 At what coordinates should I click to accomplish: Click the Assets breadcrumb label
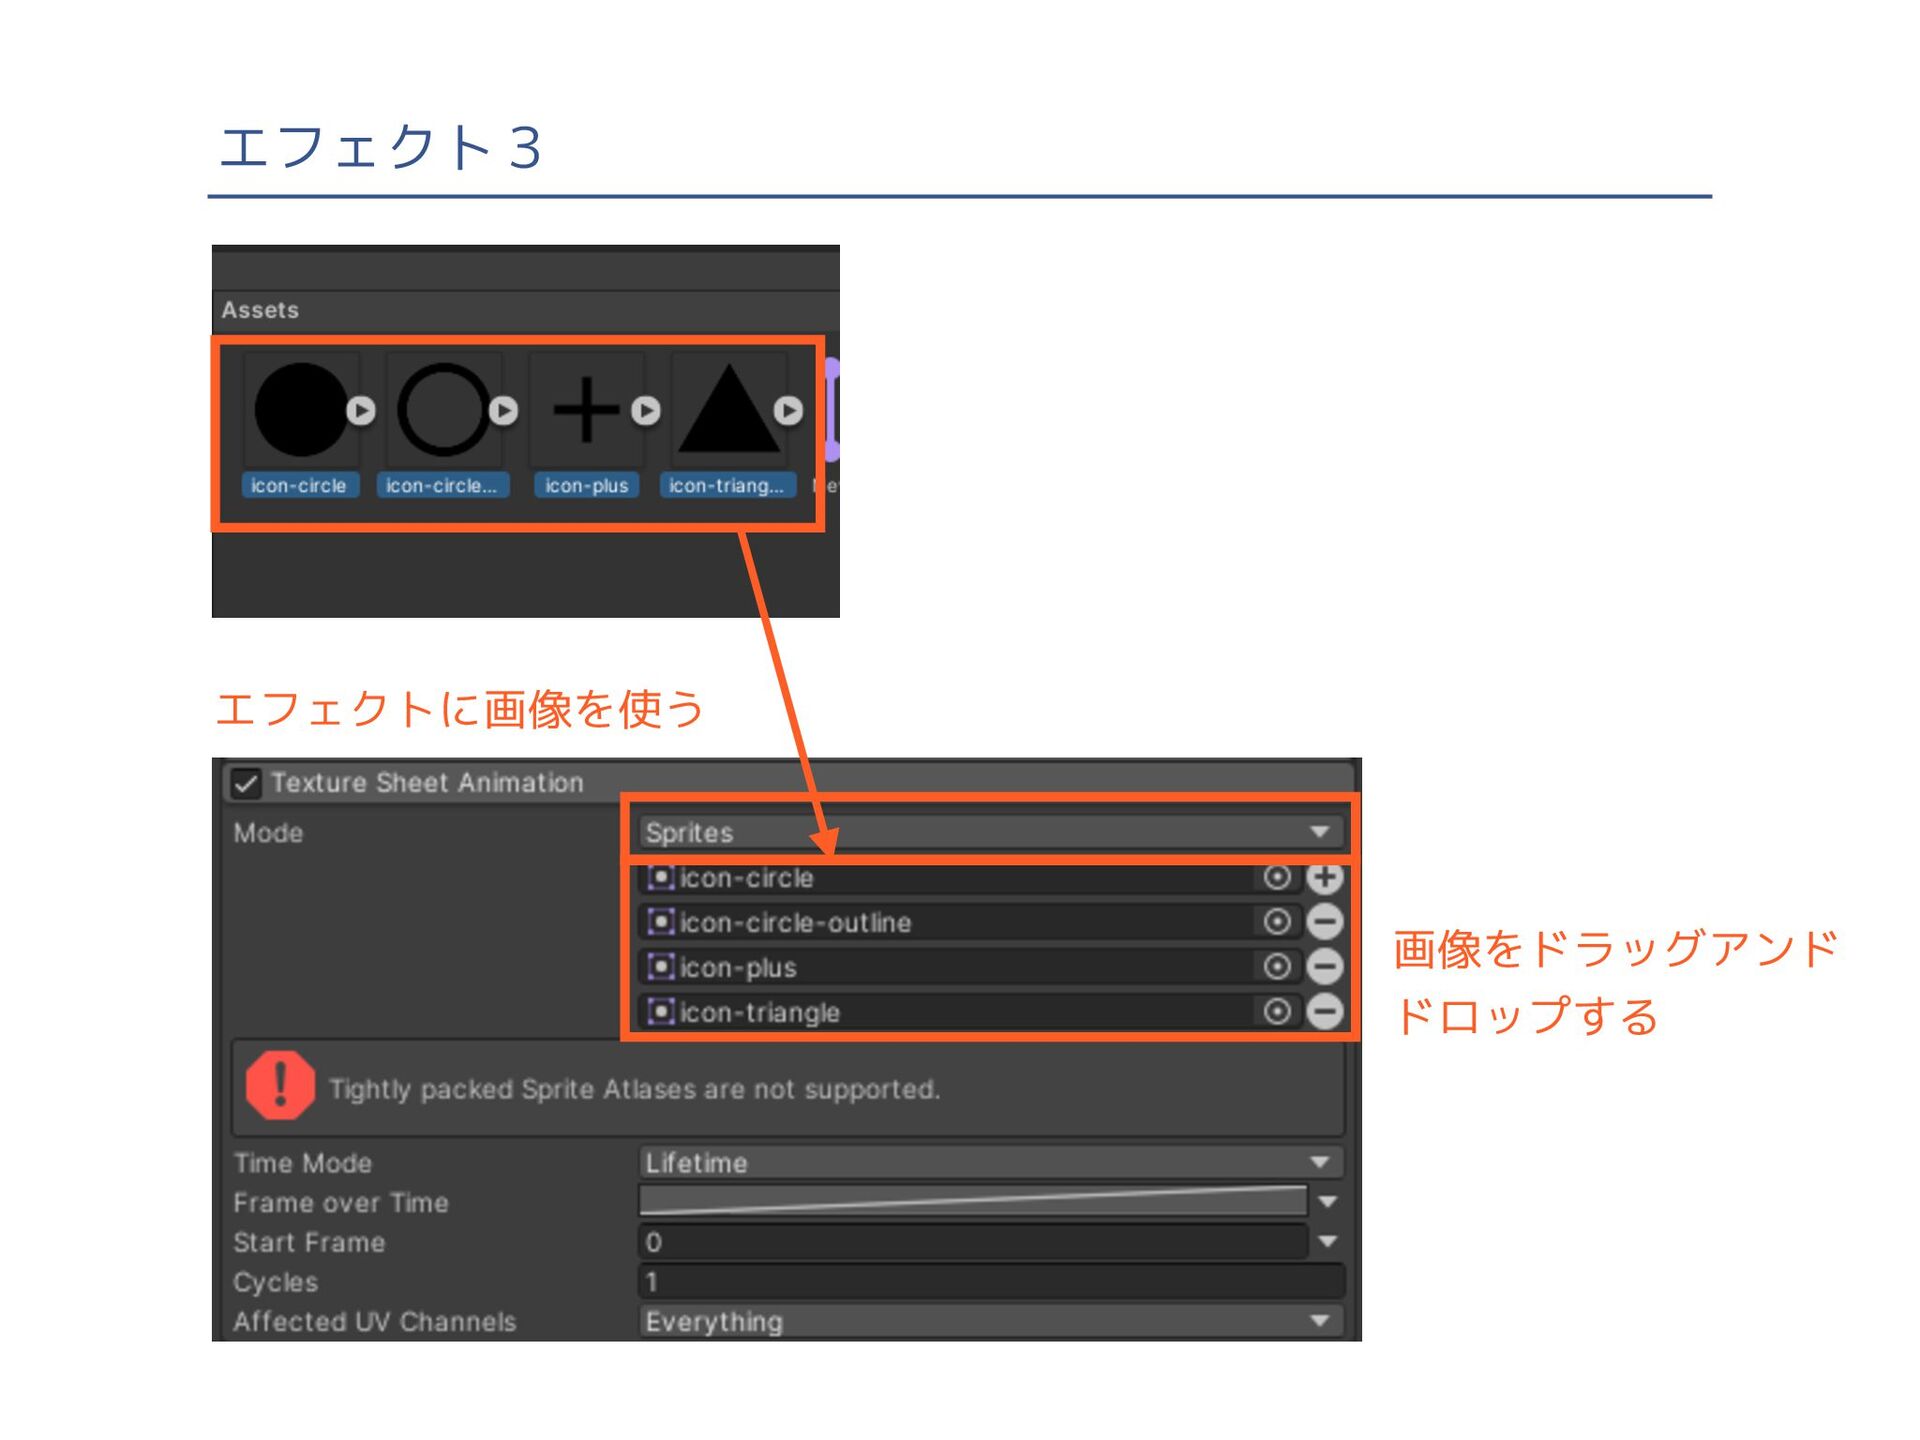coord(260,310)
